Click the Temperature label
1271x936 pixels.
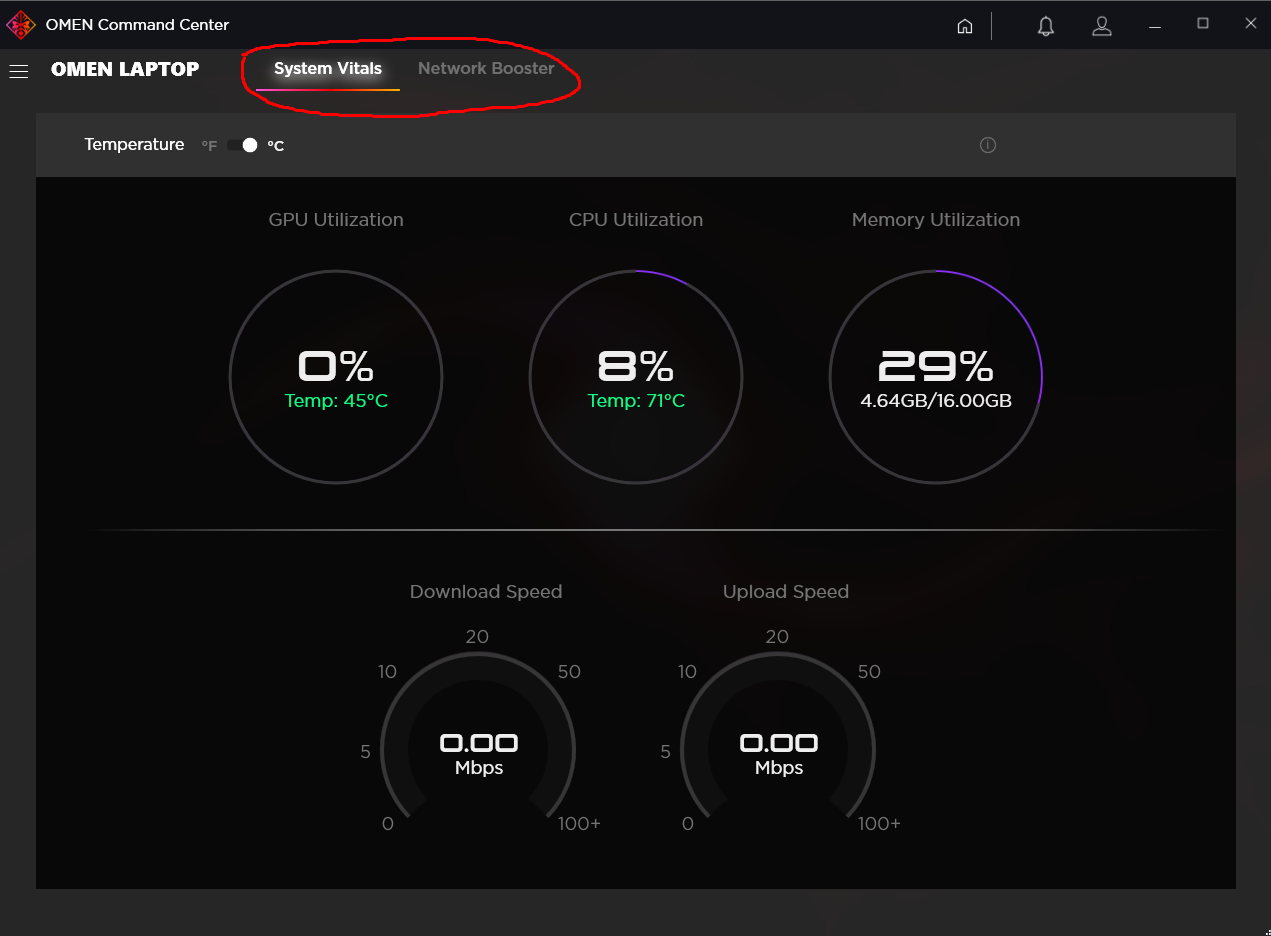[134, 144]
